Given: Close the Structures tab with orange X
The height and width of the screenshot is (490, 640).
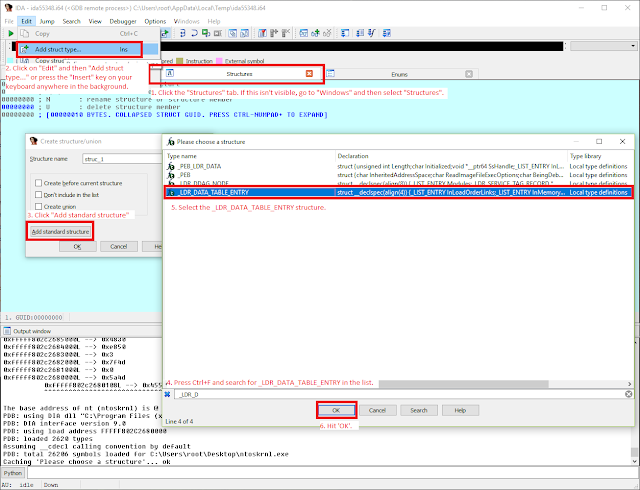Looking at the screenshot, I should coord(309,74).
